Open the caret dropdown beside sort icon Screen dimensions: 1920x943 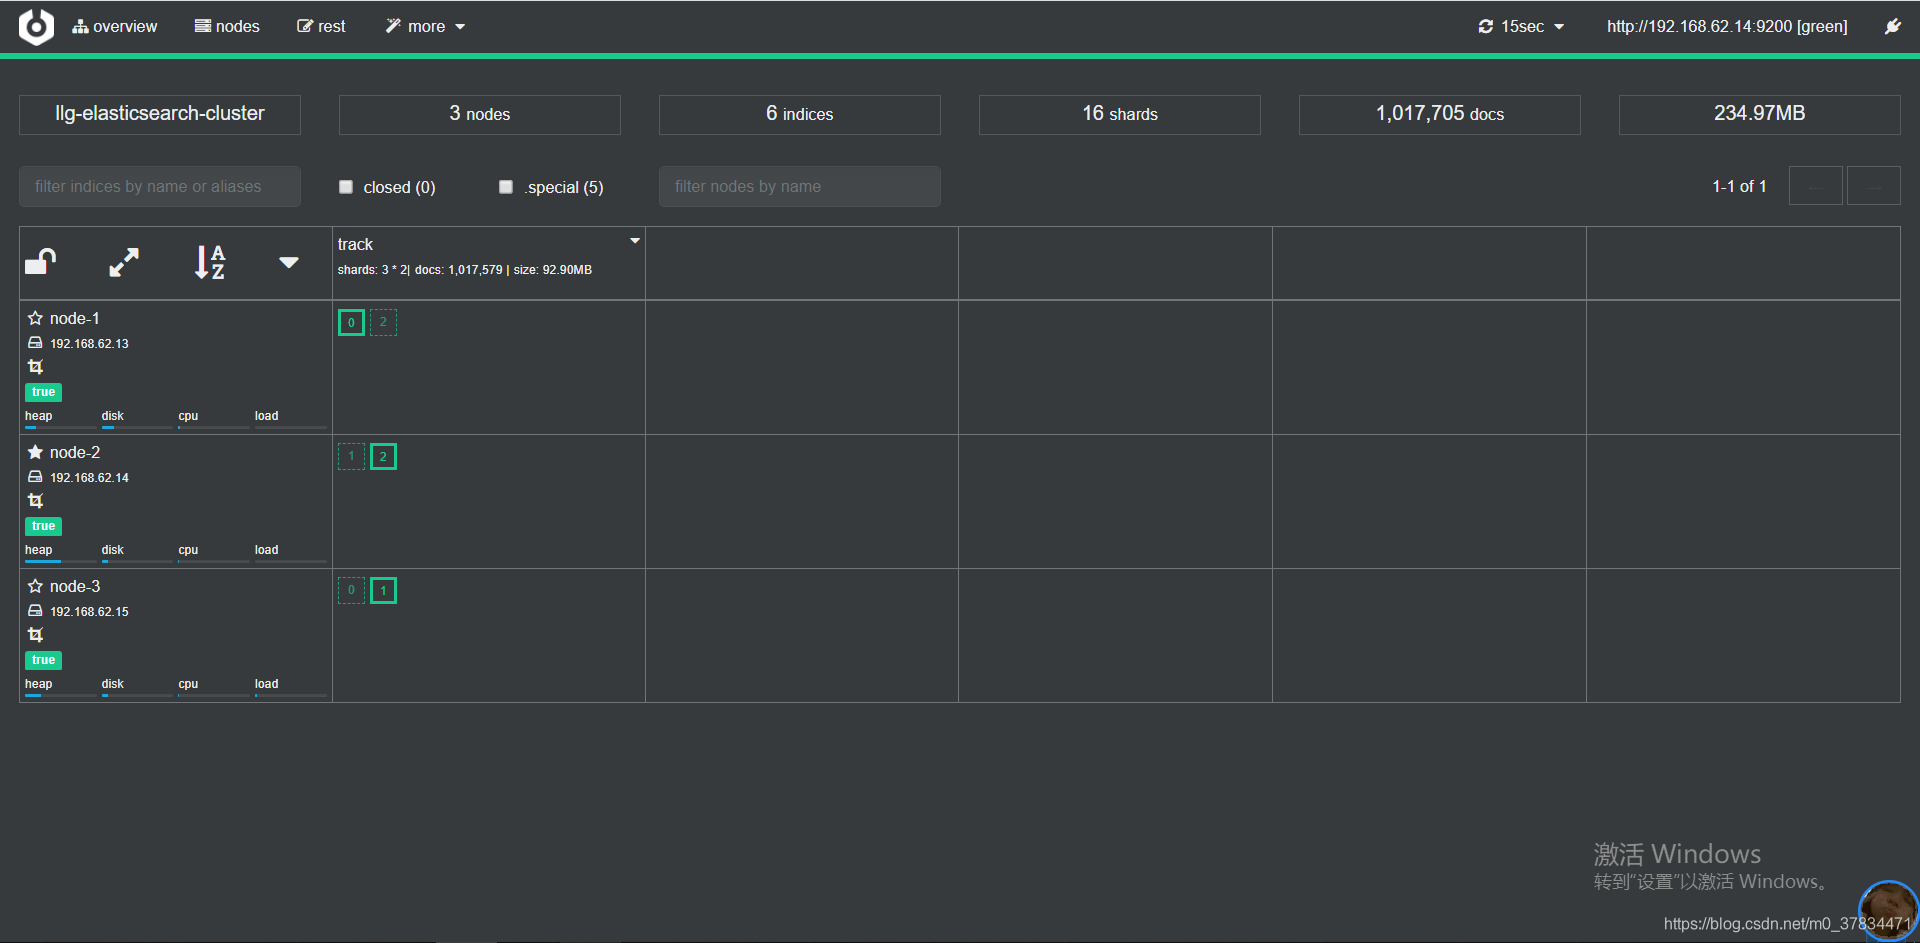(289, 262)
